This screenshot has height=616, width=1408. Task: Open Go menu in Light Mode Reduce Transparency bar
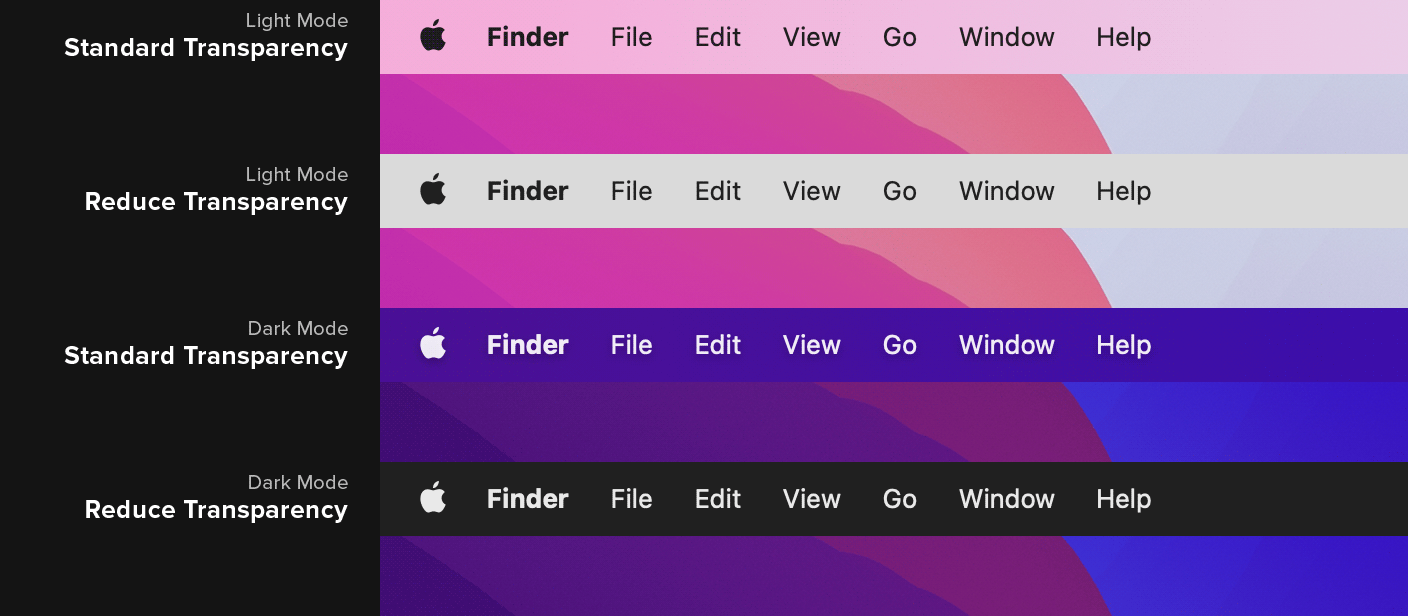point(900,191)
